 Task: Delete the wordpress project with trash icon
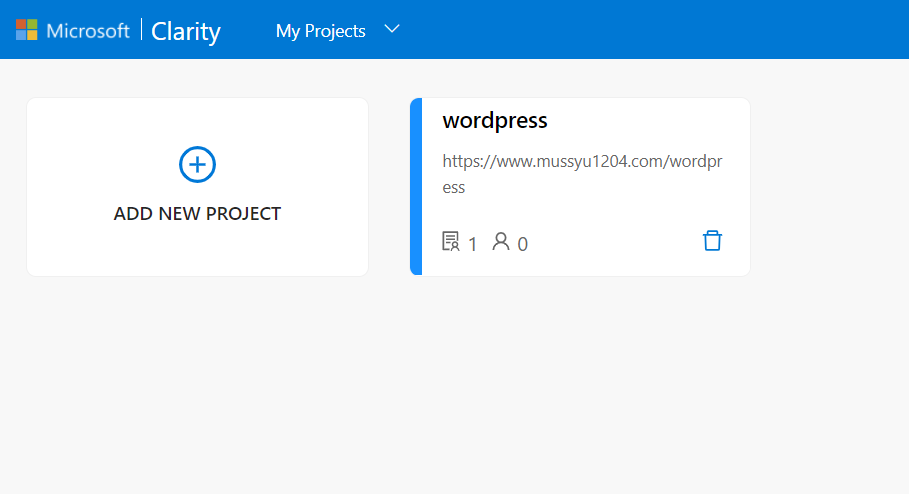point(712,241)
